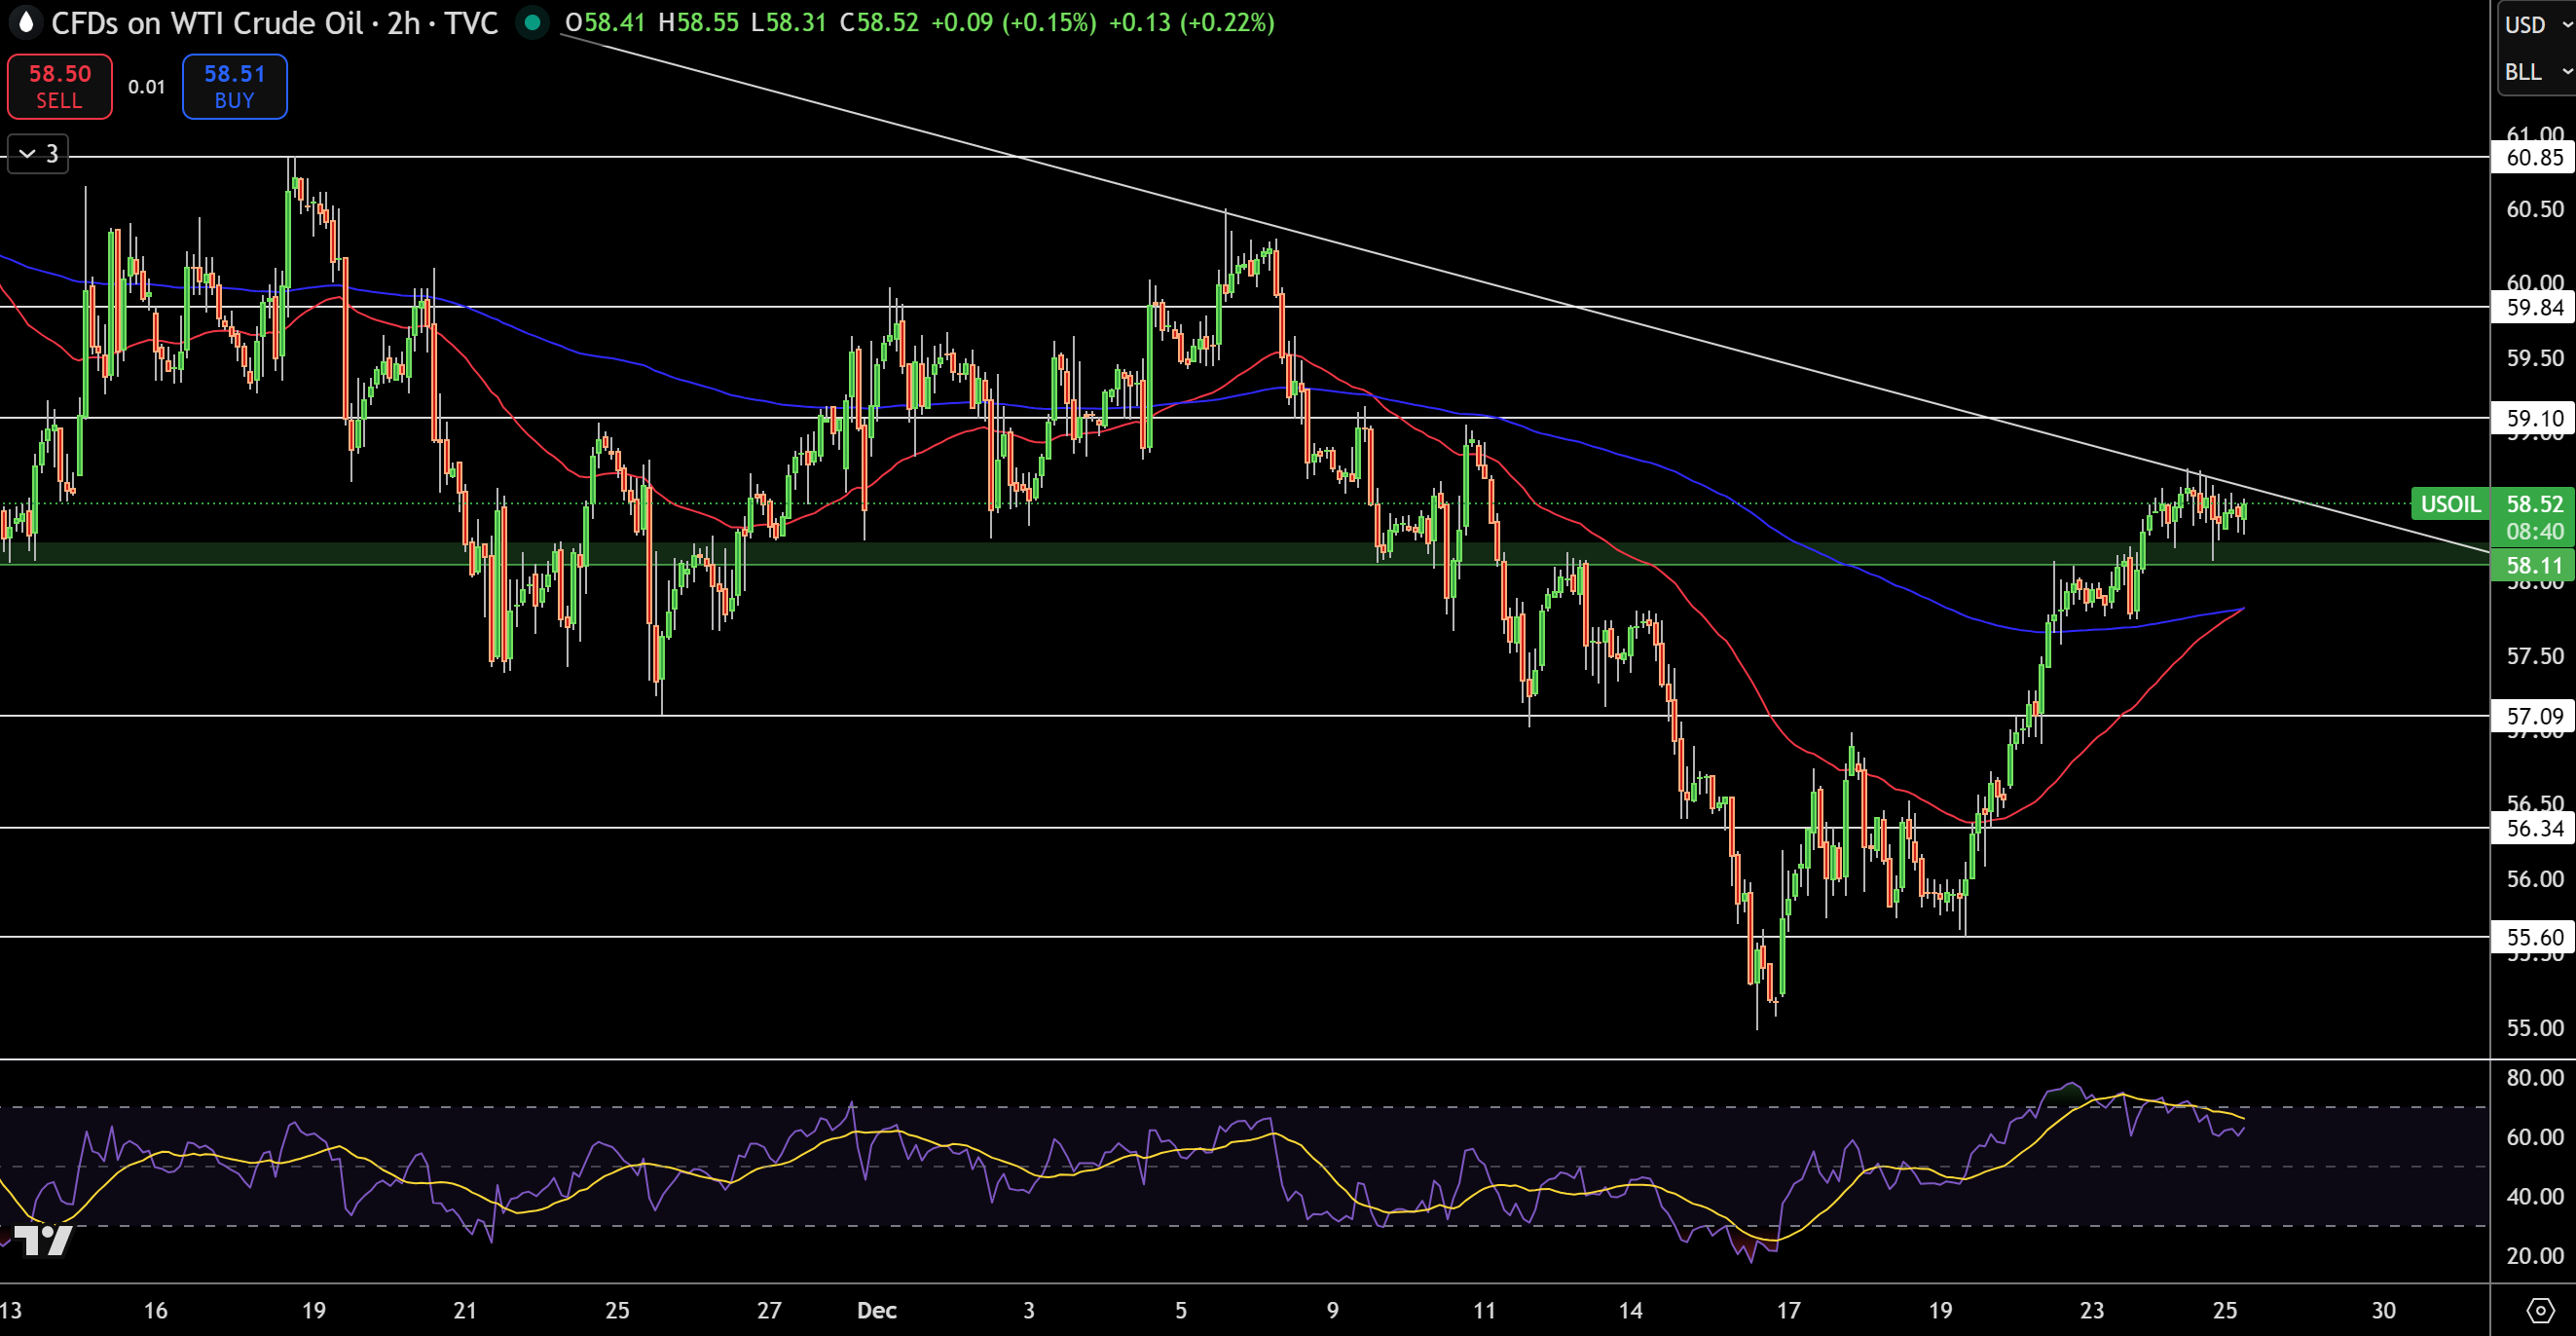
Task: Click the O58.41 open value in header
Action: point(606,23)
